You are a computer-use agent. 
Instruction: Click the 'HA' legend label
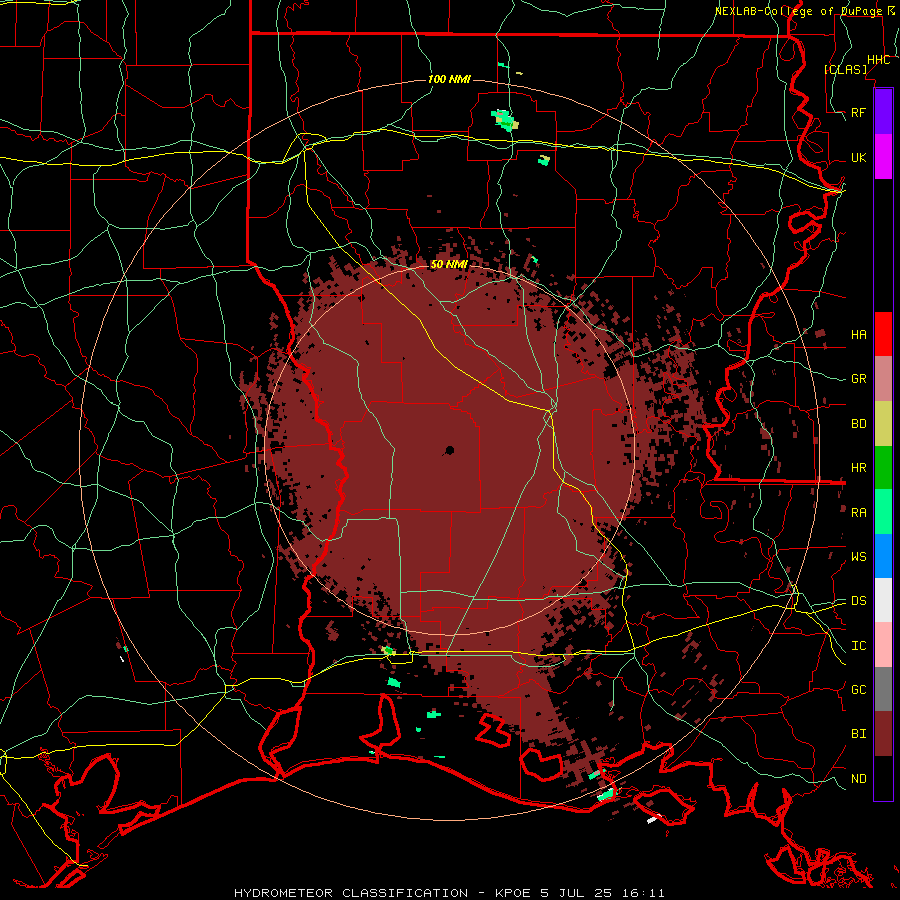[858, 334]
